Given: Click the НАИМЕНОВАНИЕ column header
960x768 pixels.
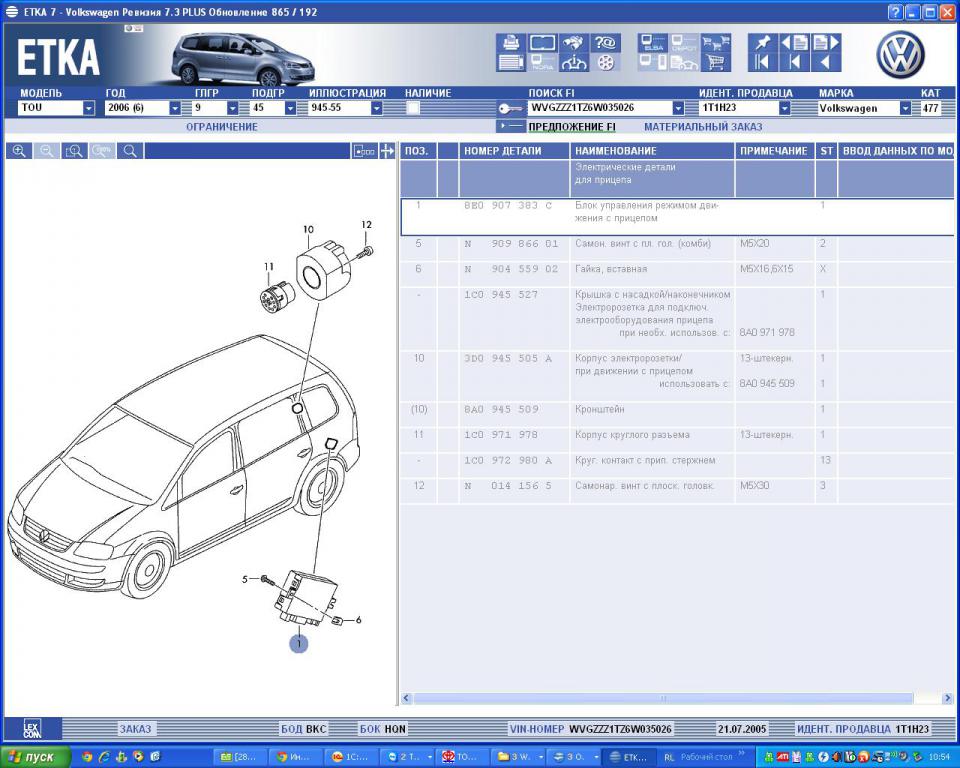Looking at the screenshot, I should 652,151.
